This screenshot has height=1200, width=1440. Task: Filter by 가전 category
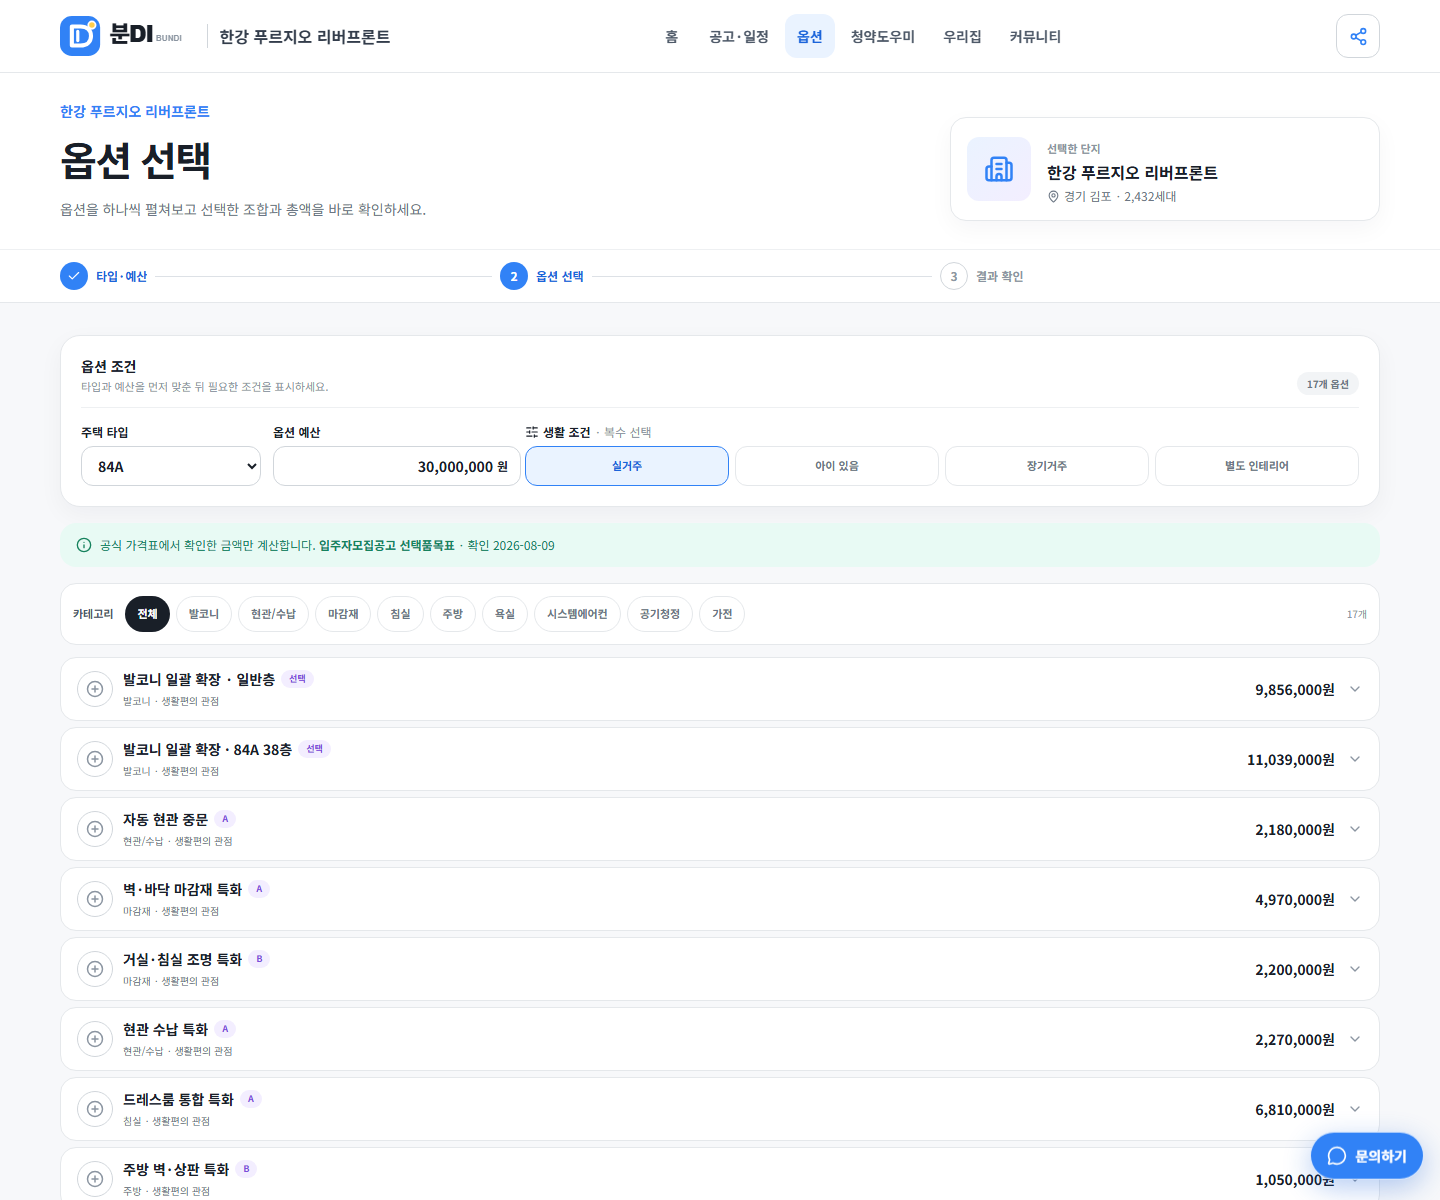tap(722, 614)
